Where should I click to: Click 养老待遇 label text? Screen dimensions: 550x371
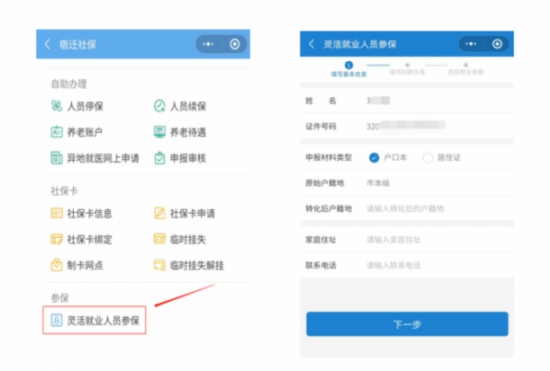point(188,132)
